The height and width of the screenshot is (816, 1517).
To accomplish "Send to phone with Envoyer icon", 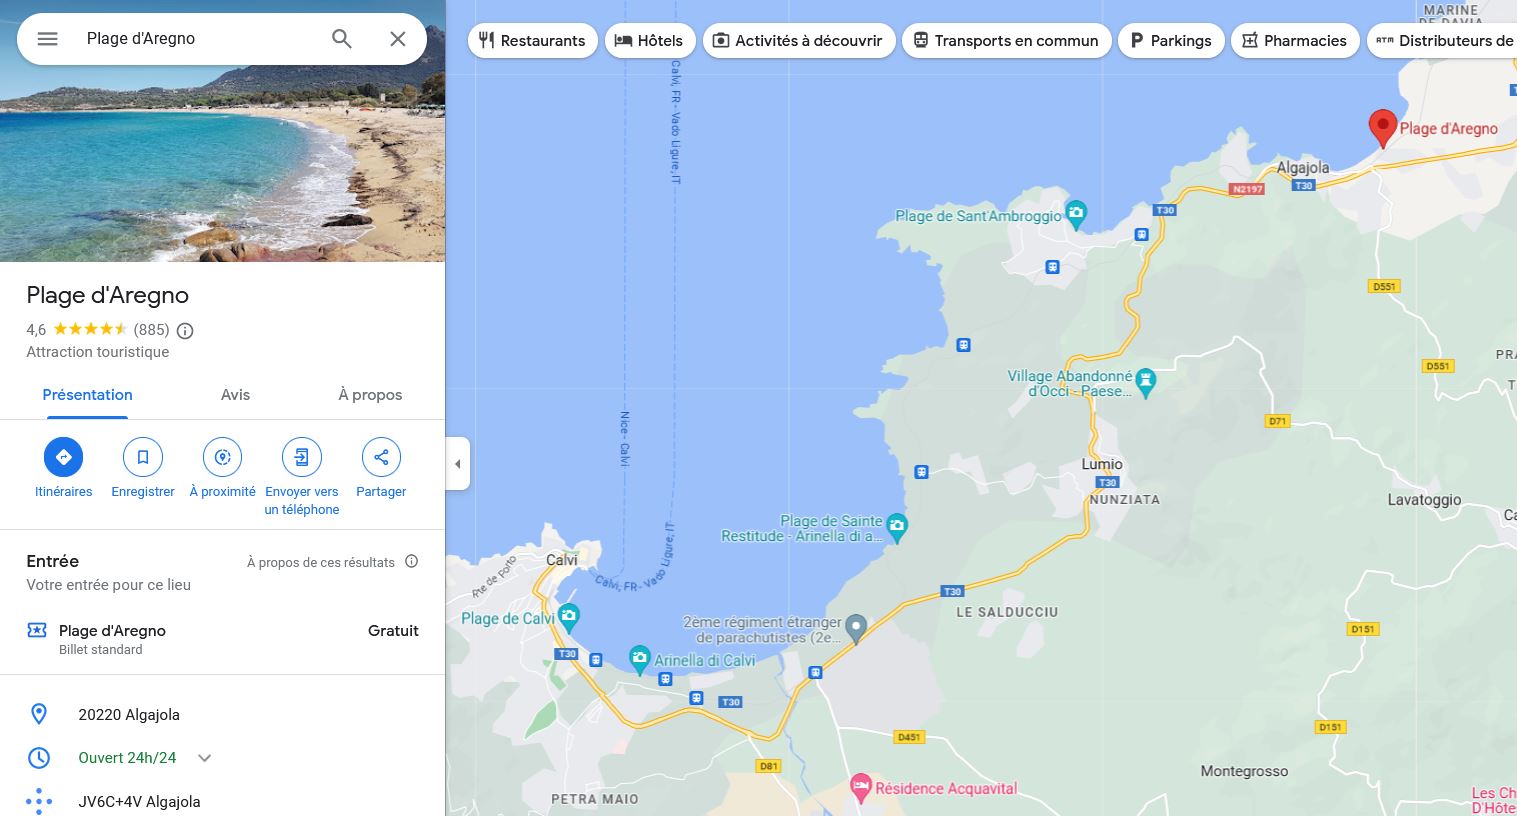I will pos(302,457).
